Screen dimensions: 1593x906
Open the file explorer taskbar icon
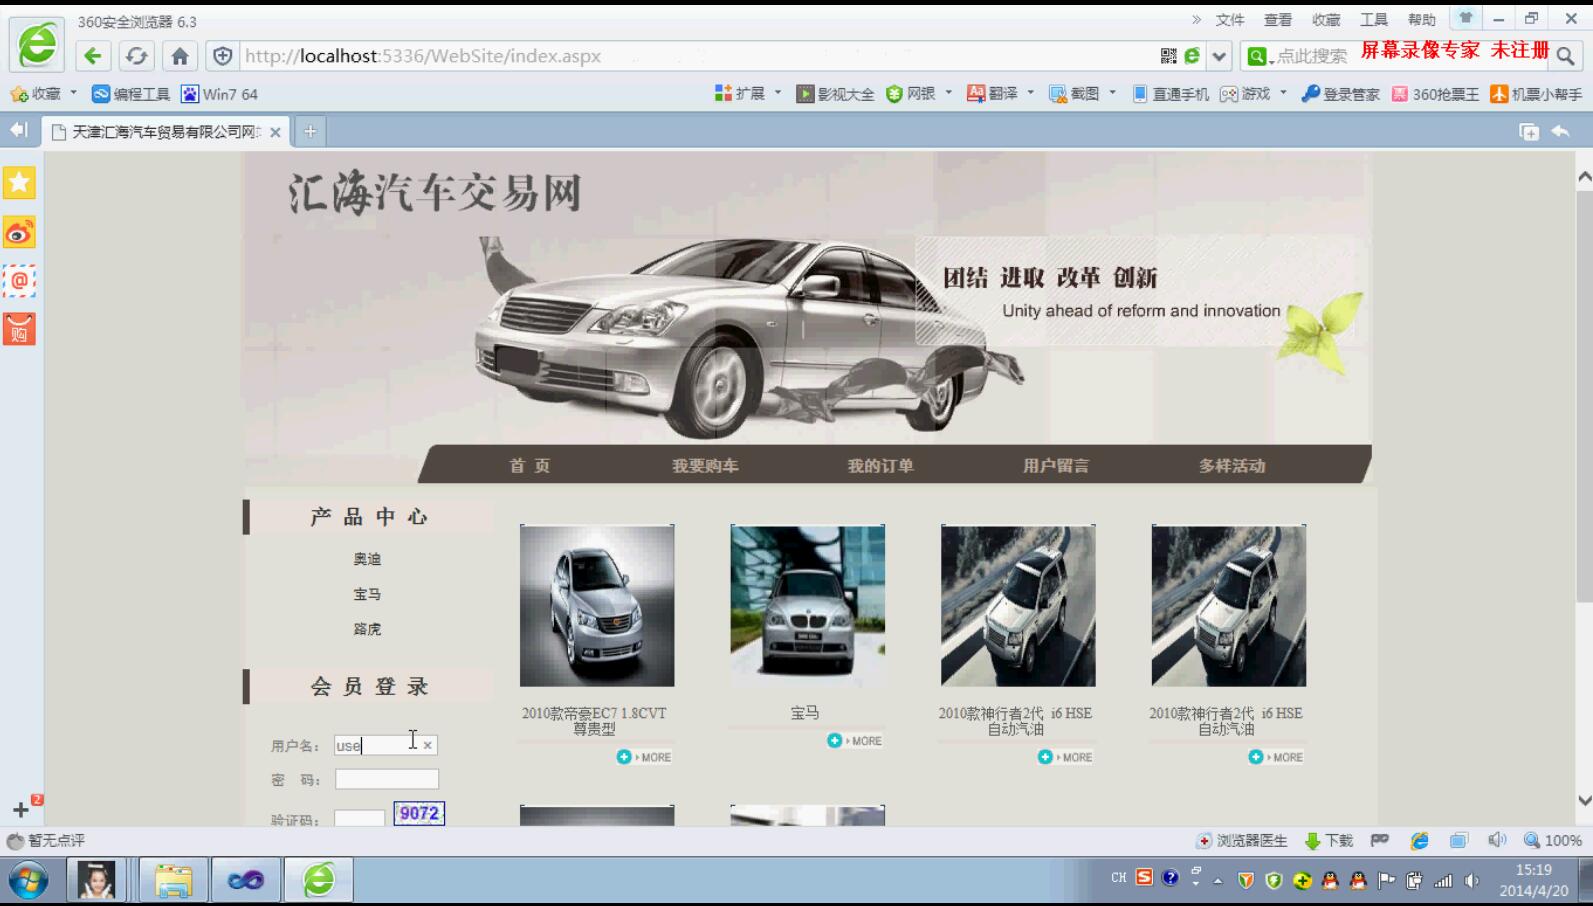click(x=173, y=881)
